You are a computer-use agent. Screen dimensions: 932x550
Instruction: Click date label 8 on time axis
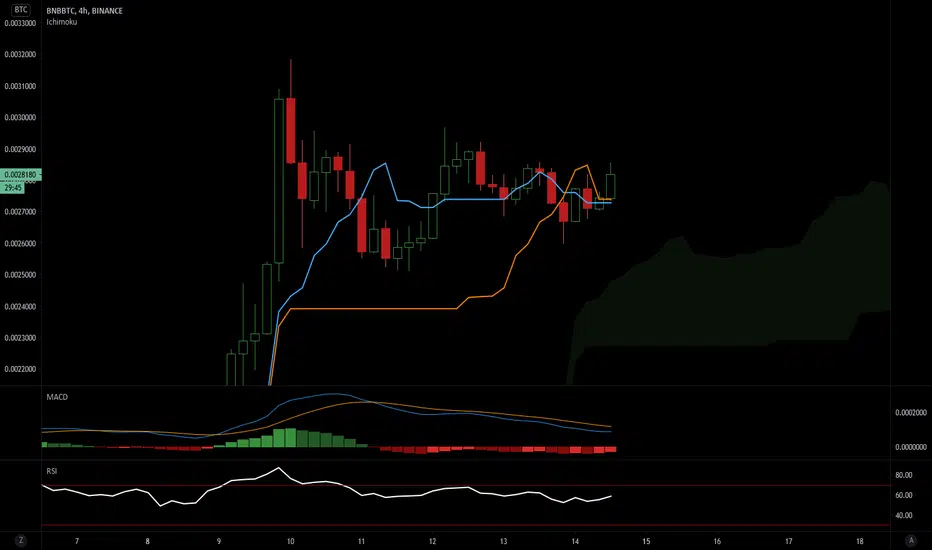point(147,541)
